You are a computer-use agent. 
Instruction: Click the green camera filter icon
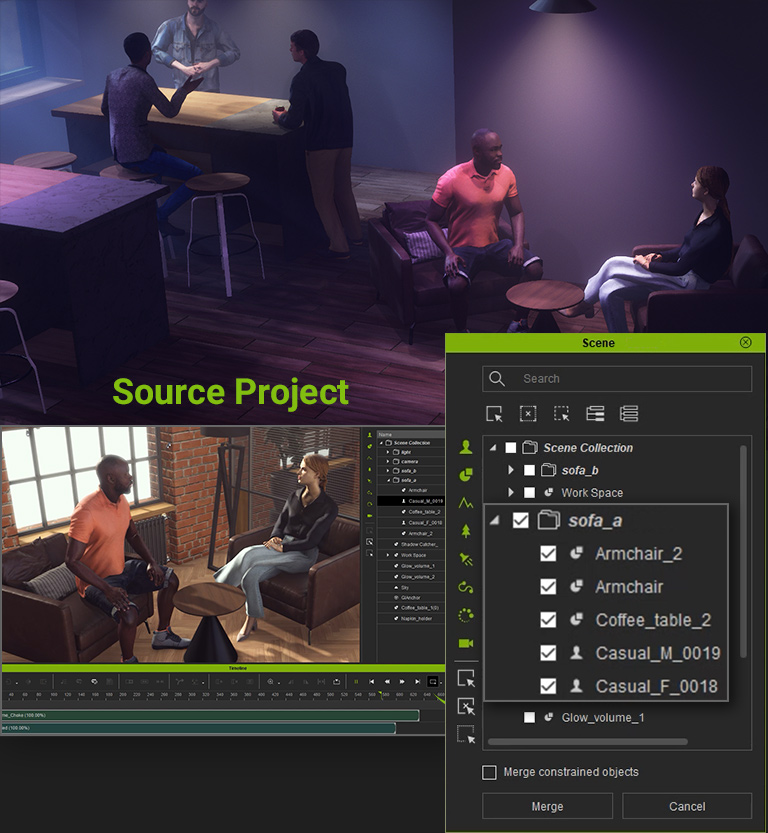465,643
